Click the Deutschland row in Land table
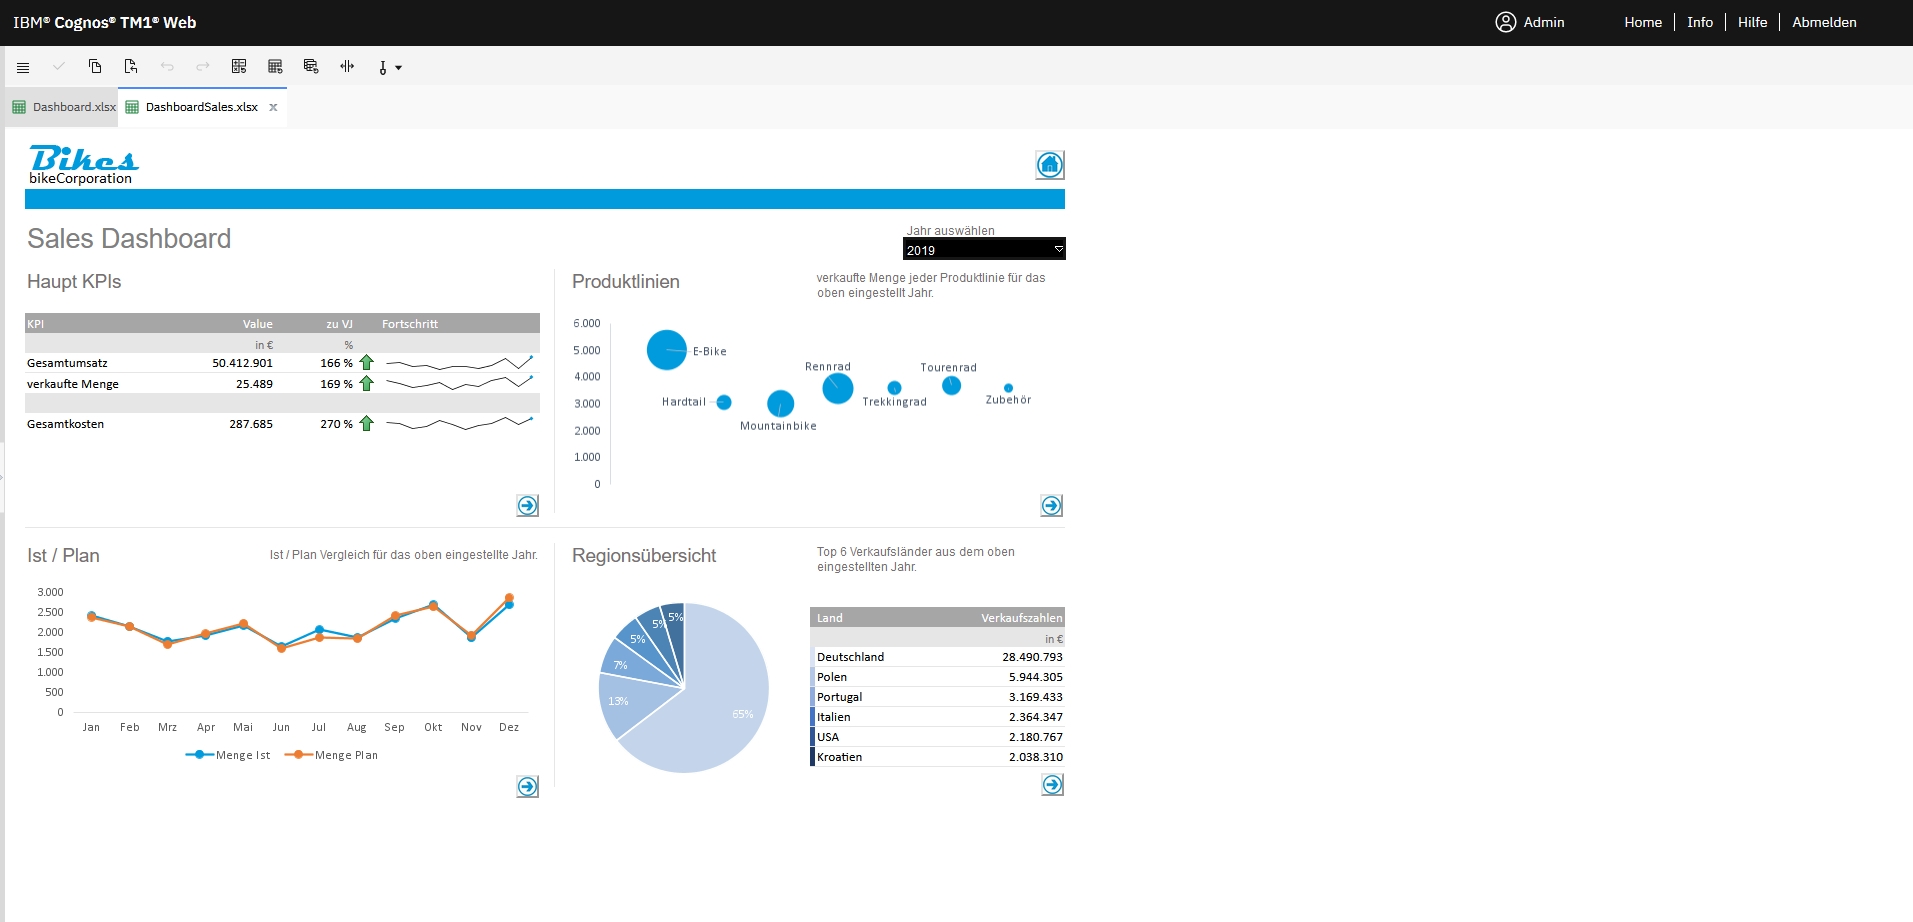This screenshot has height=922, width=1913. tap(938, 657)
